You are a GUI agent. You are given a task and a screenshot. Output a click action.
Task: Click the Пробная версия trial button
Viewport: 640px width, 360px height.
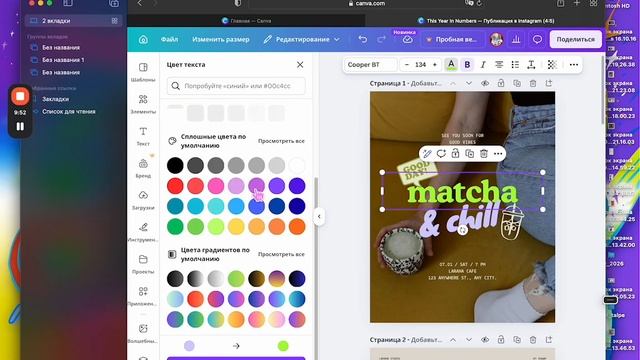click(452, 40)
